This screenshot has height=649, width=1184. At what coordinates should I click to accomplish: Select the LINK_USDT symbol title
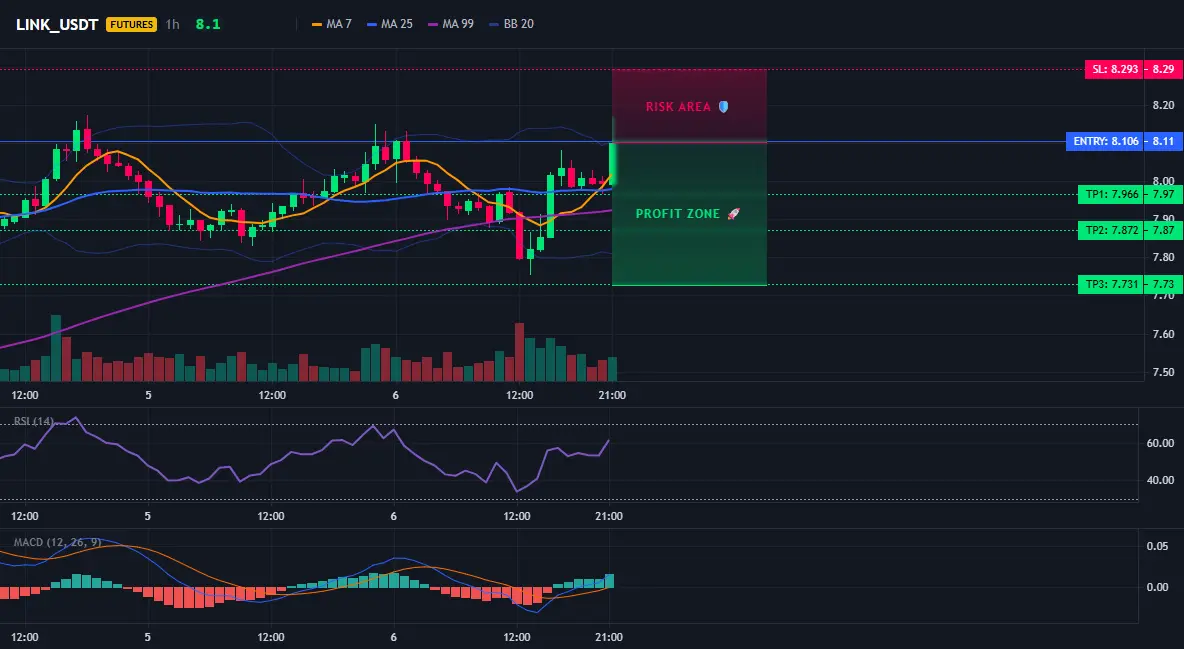click(x=57, y=24)
